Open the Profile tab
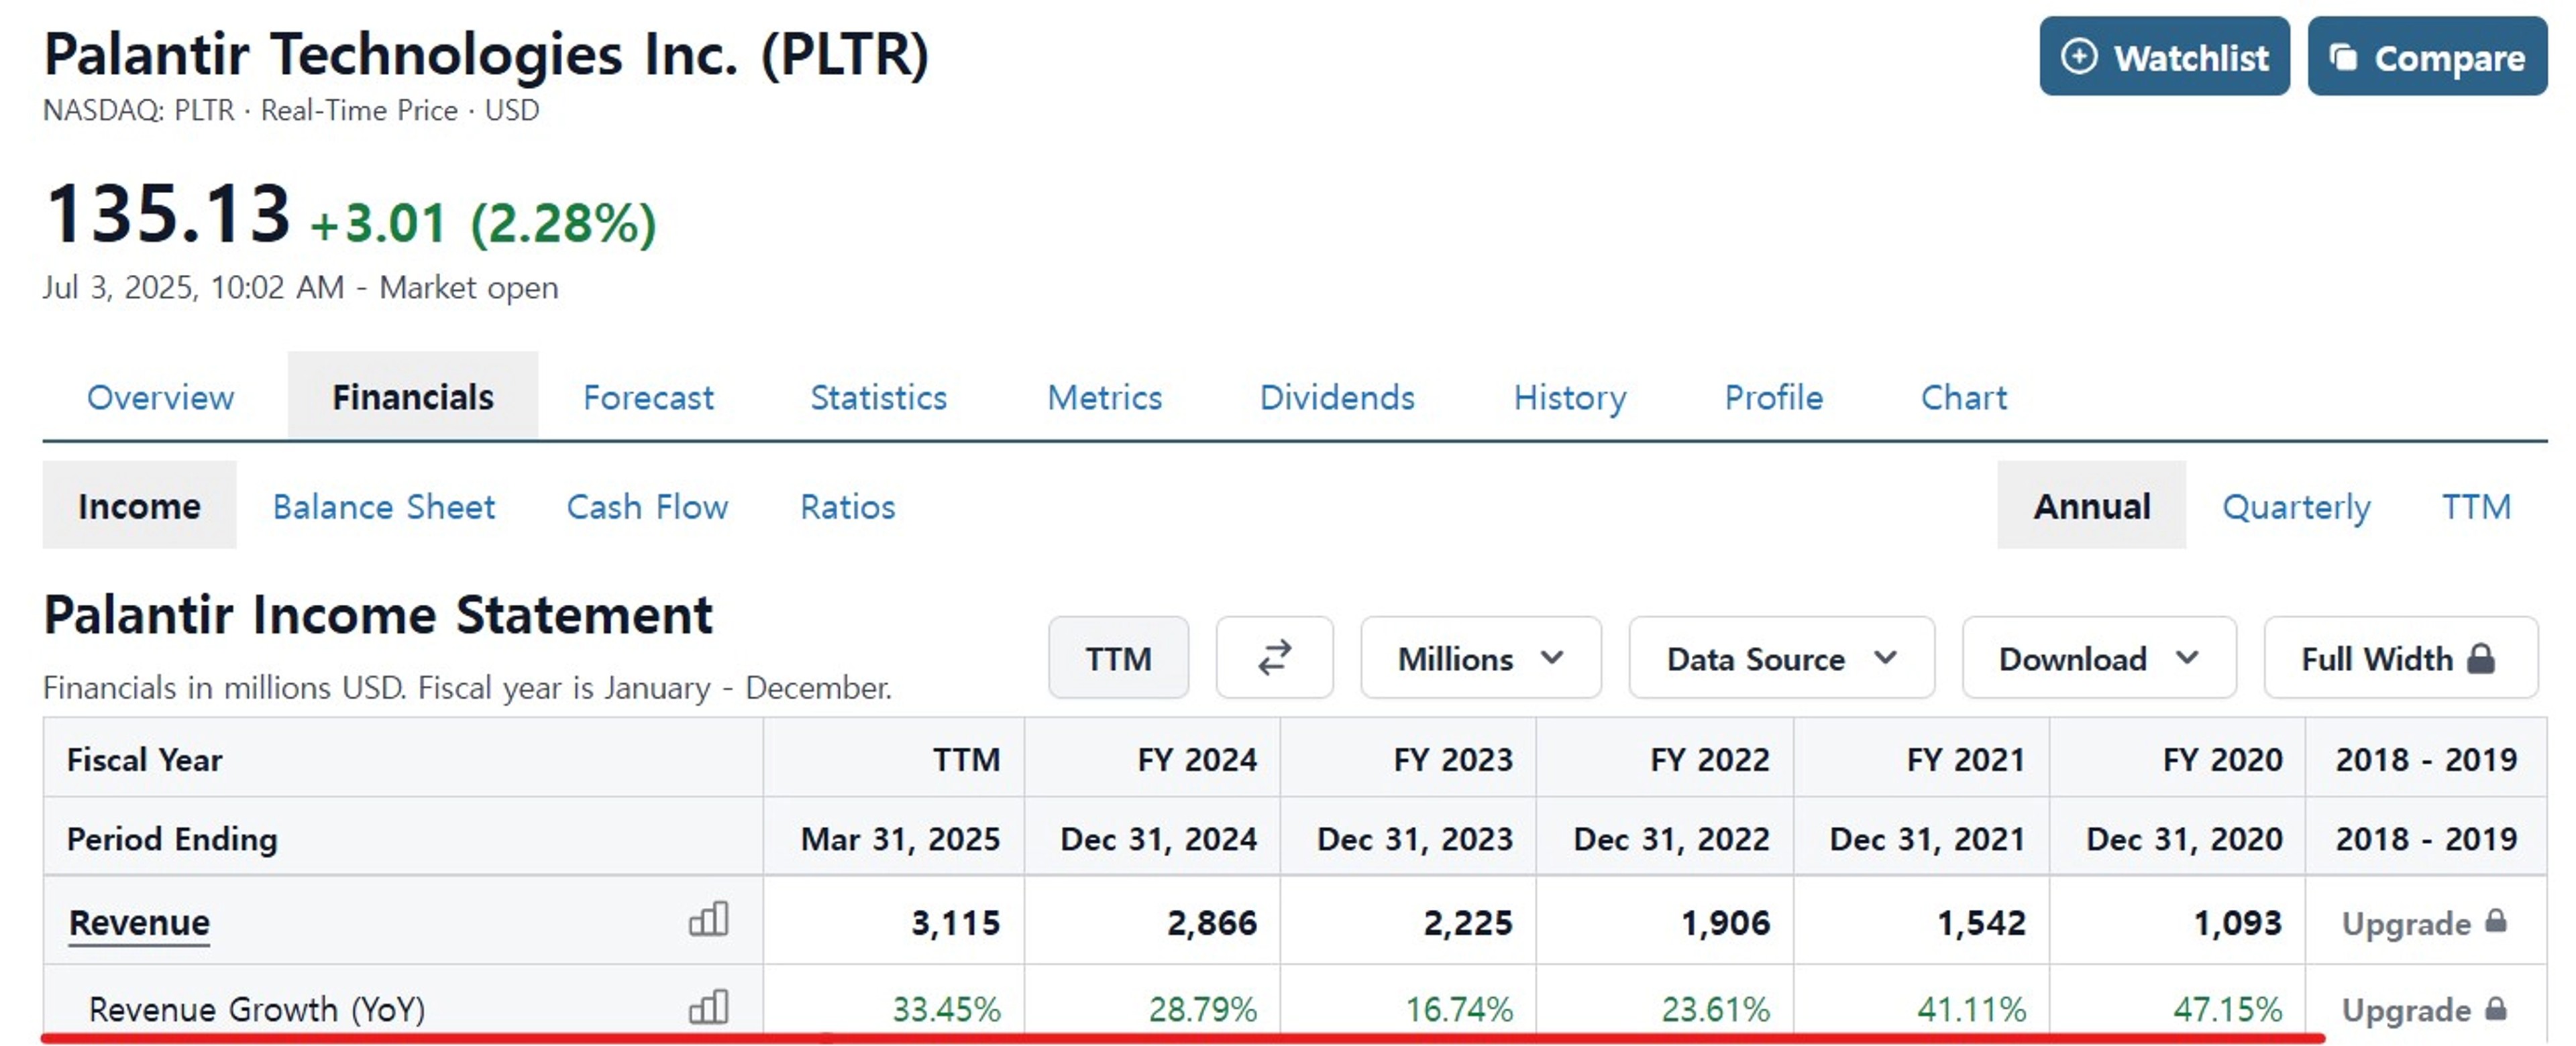The height and width of the screenshot is (1046, 2576). point(1773,397)
